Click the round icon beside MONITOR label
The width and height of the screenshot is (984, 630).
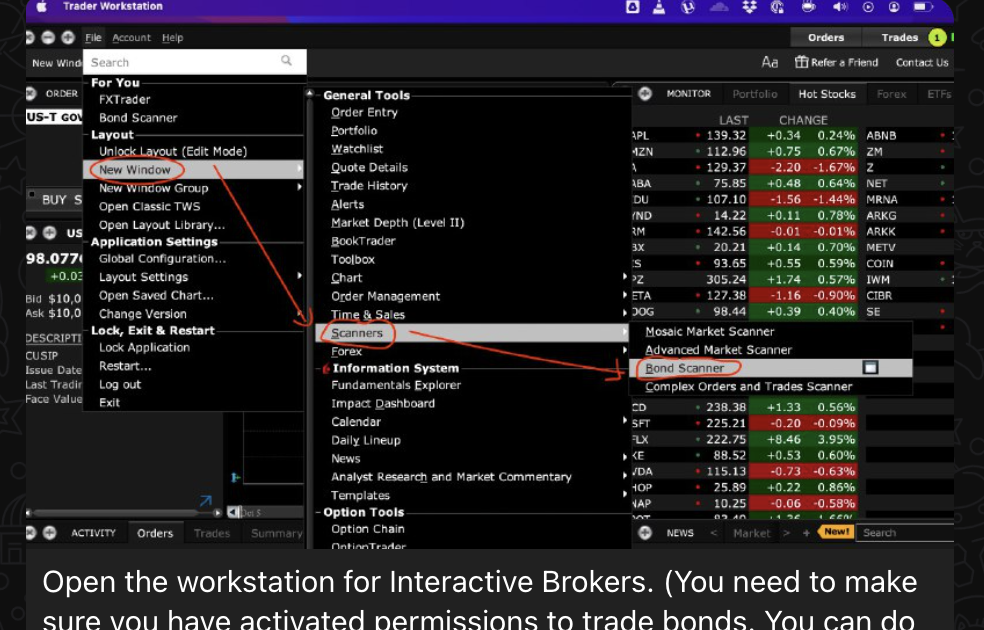[645, 94]
